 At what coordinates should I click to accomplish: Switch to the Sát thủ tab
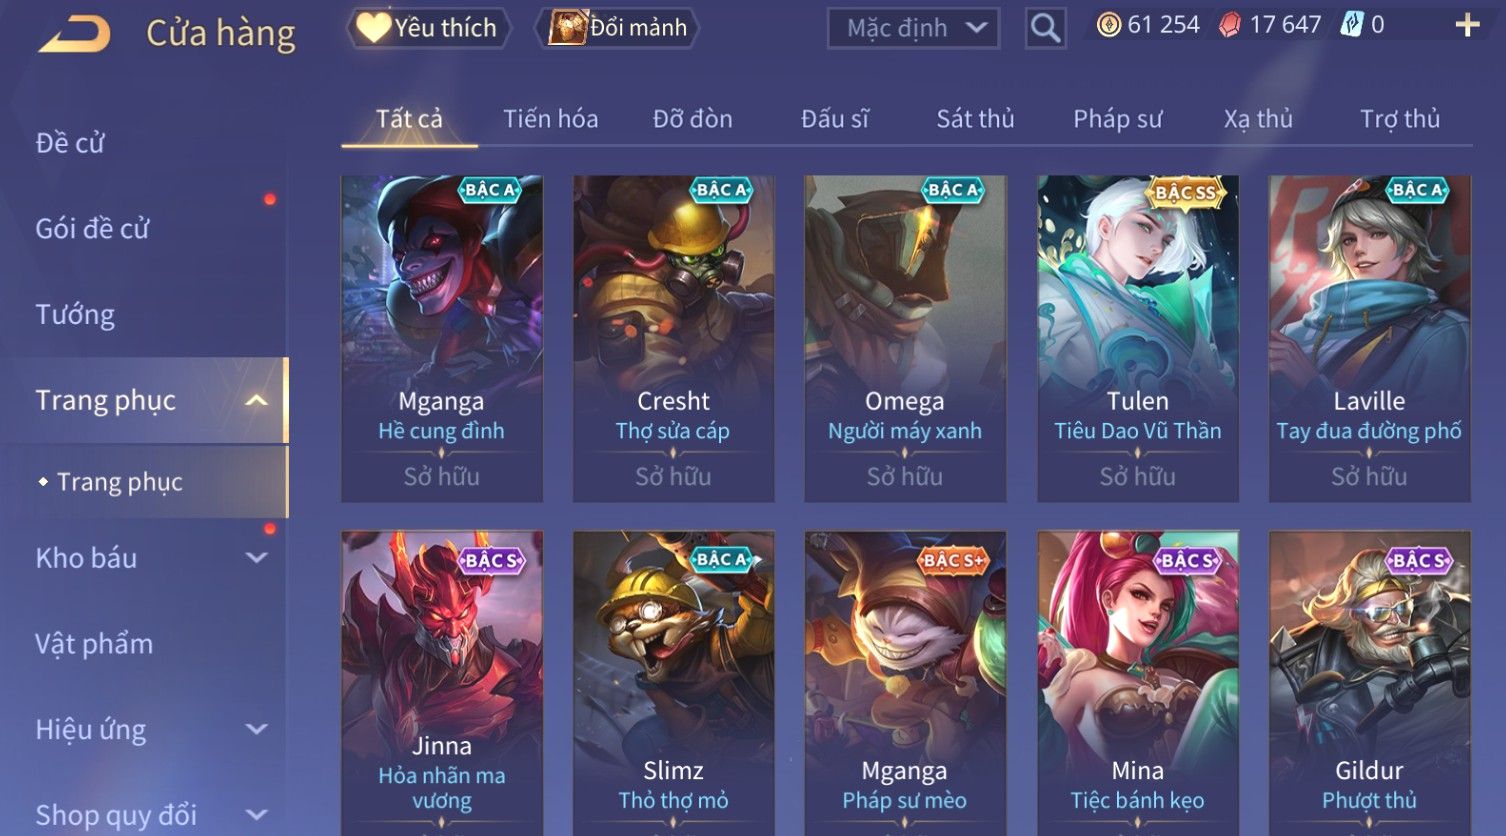(975, 119)
